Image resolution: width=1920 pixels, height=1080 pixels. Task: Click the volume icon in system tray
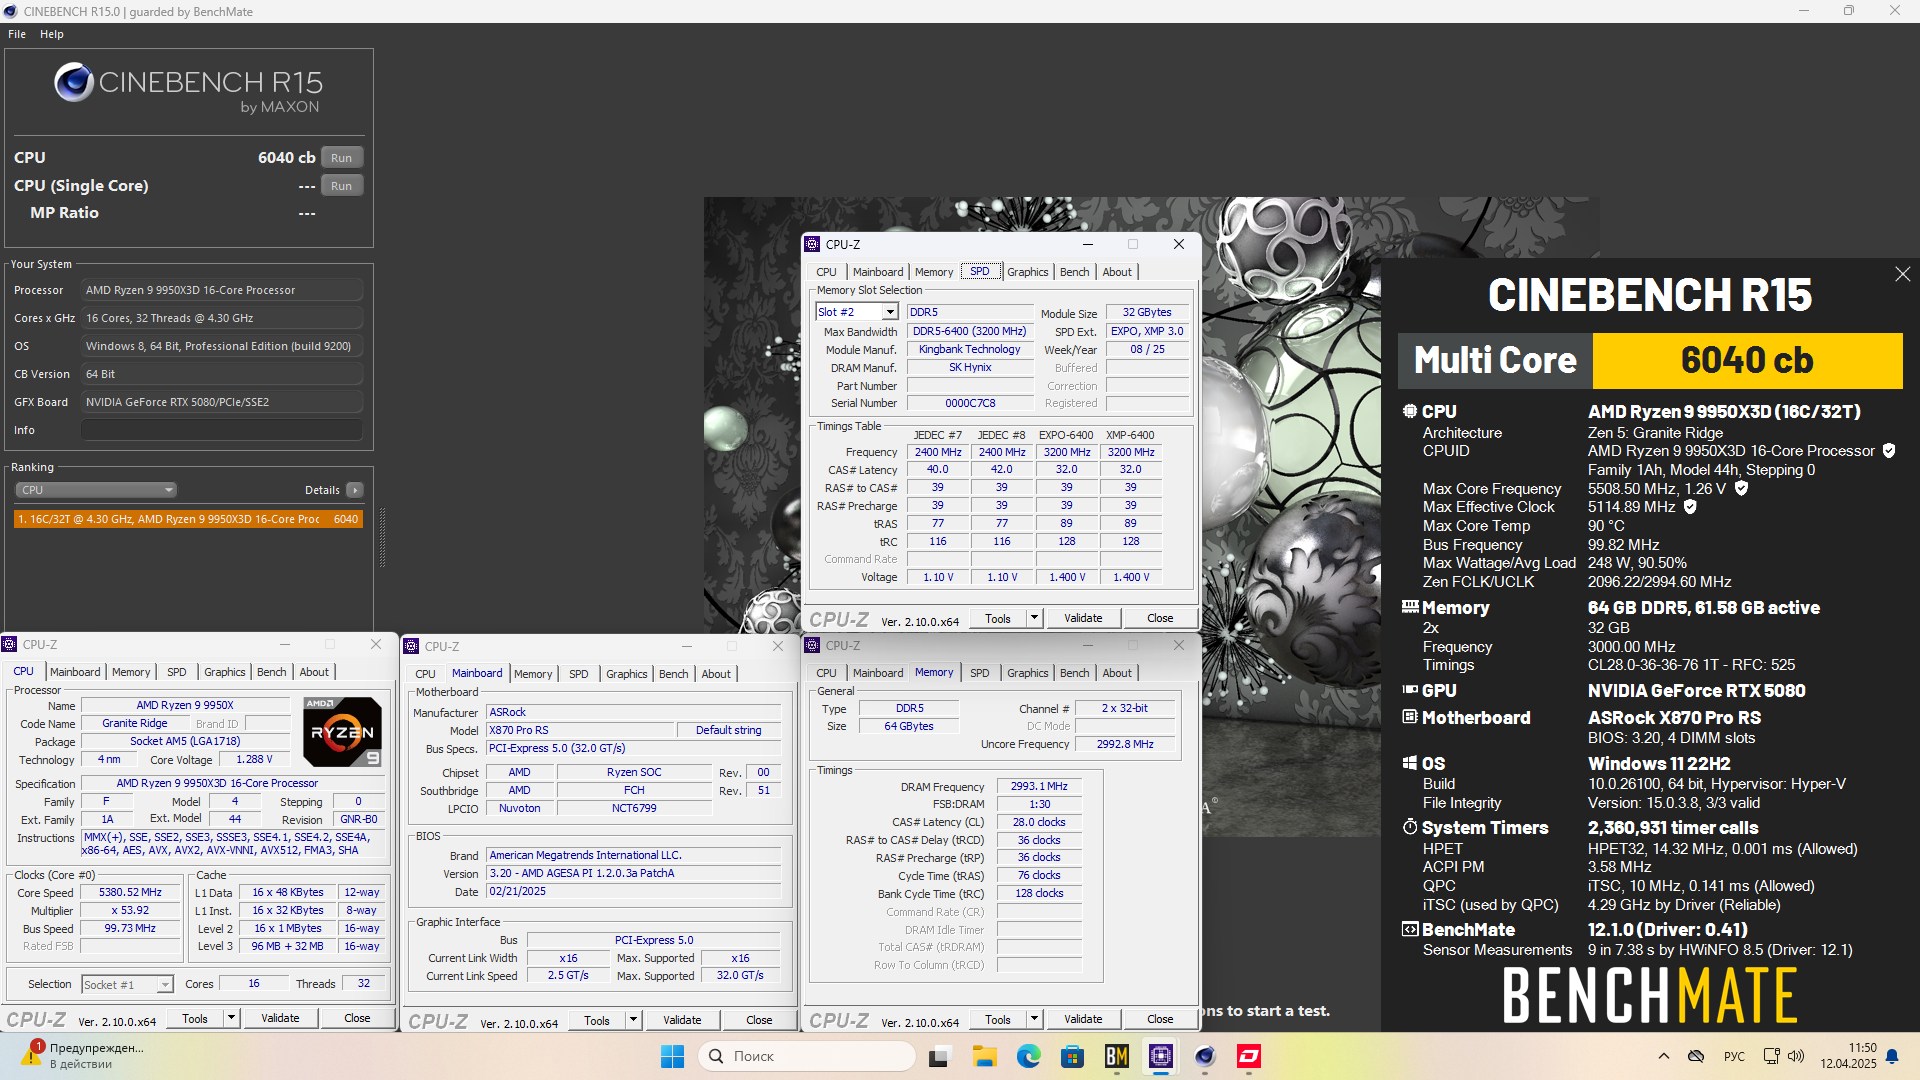(x=1796, y=1056)
